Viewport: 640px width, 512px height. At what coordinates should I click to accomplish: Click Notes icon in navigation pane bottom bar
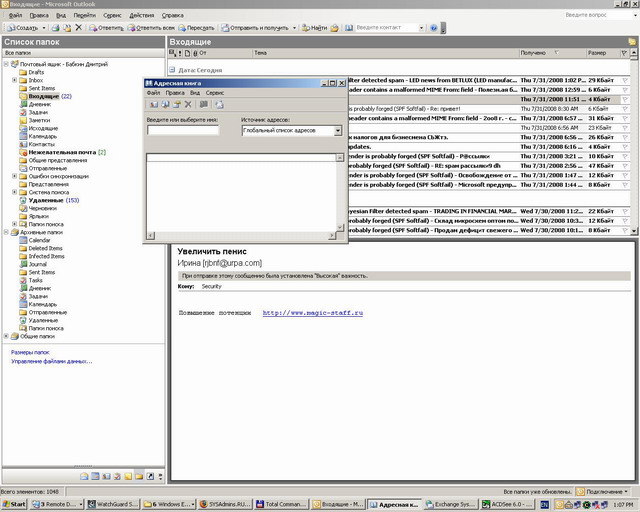(128, 476)
